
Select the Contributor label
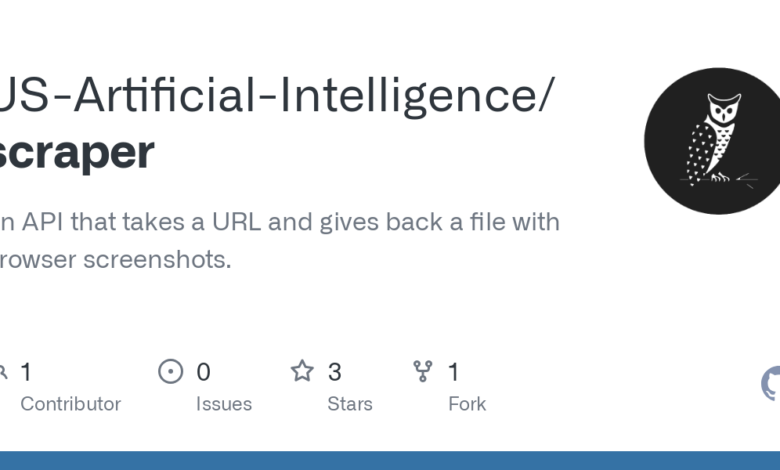coord(70,404)
